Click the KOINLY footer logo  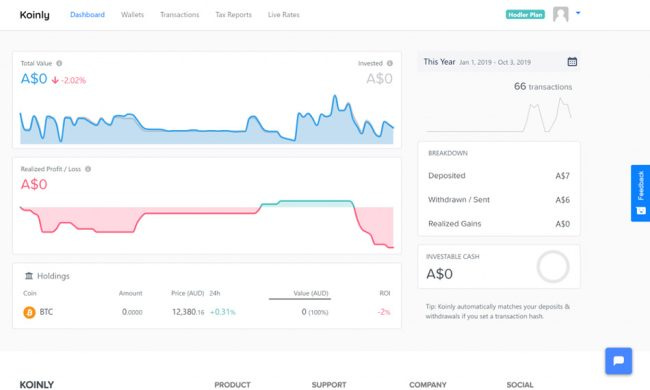(x=36, y=385)
